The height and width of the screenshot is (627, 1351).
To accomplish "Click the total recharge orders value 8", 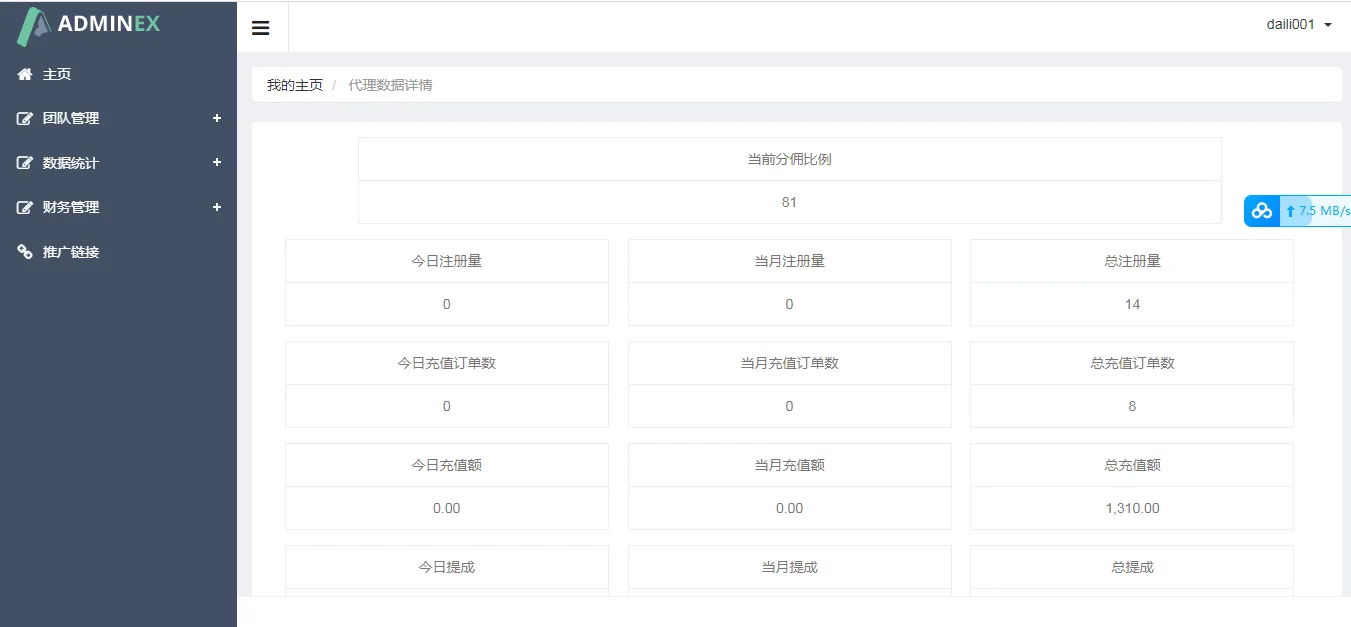I will 1132,406.
